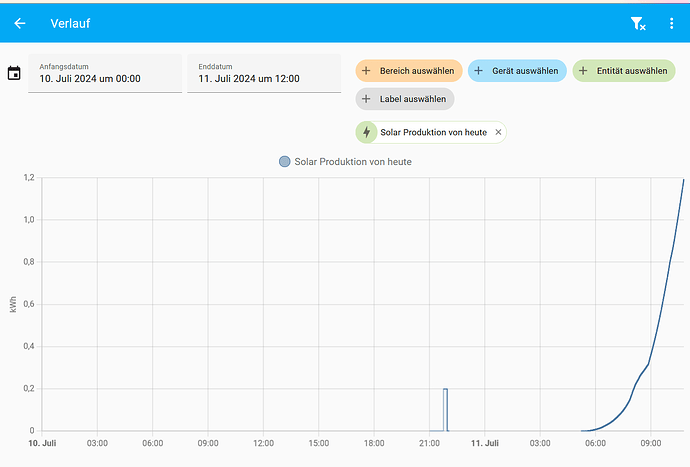Viewport: 690px width, 467px height.
Task: Click the 15:00 axis label
Action: pyautogui.click(x=319, y=443)
